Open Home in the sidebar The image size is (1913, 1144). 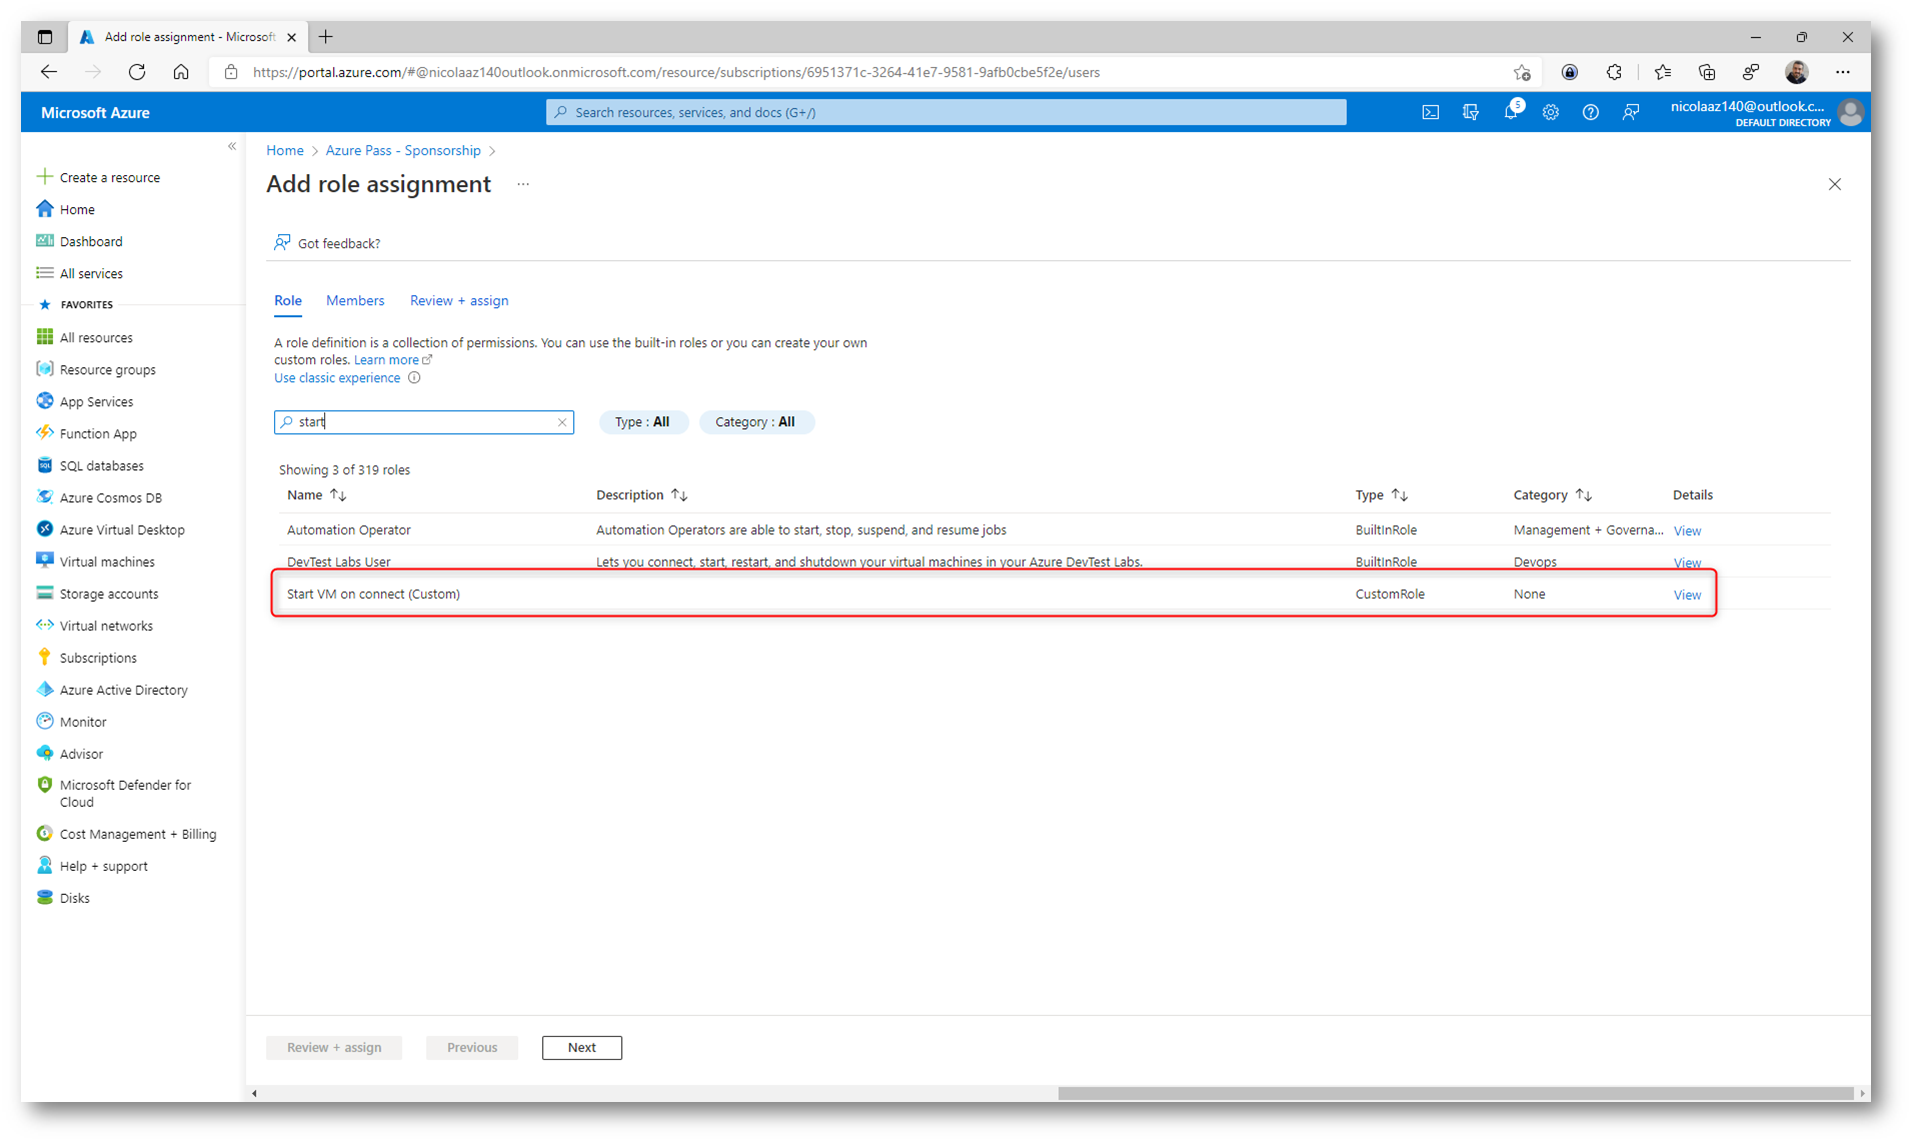(77, 209)
